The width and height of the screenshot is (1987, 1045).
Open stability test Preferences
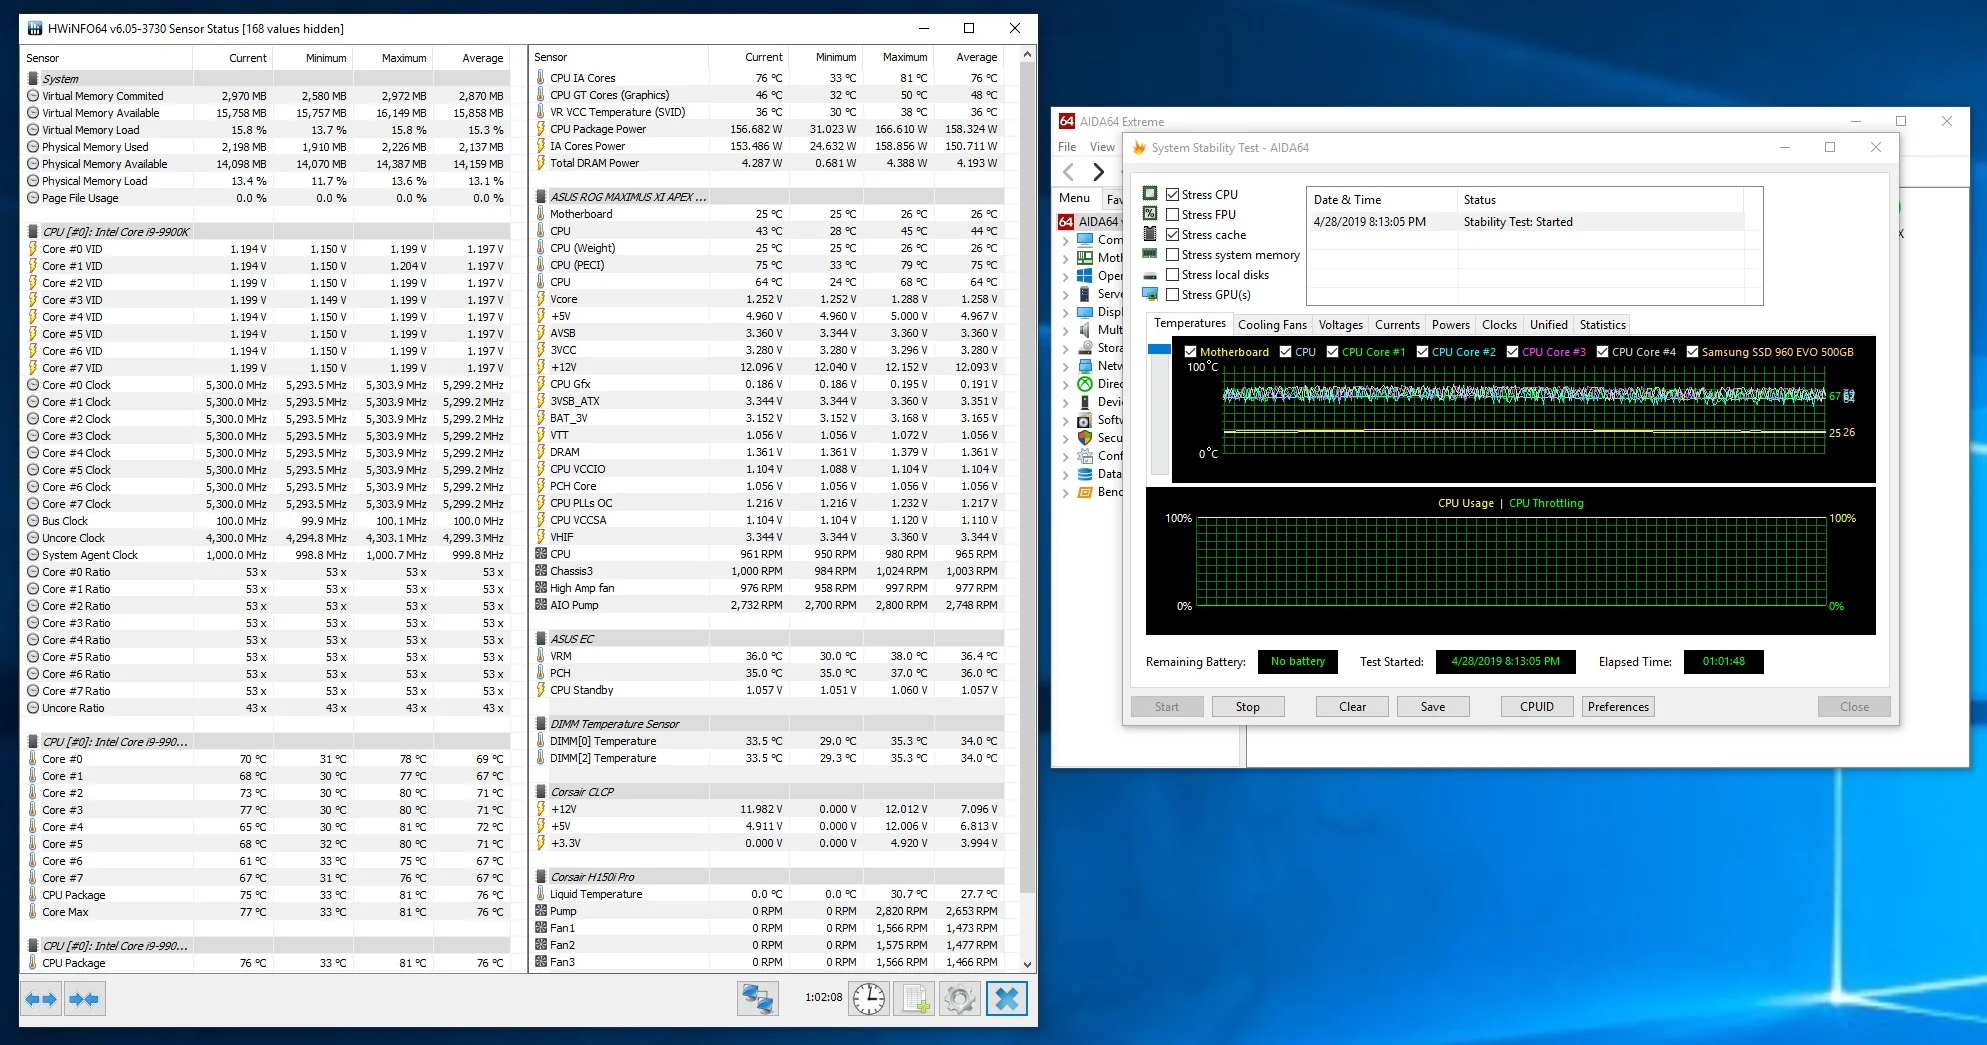1618,706
